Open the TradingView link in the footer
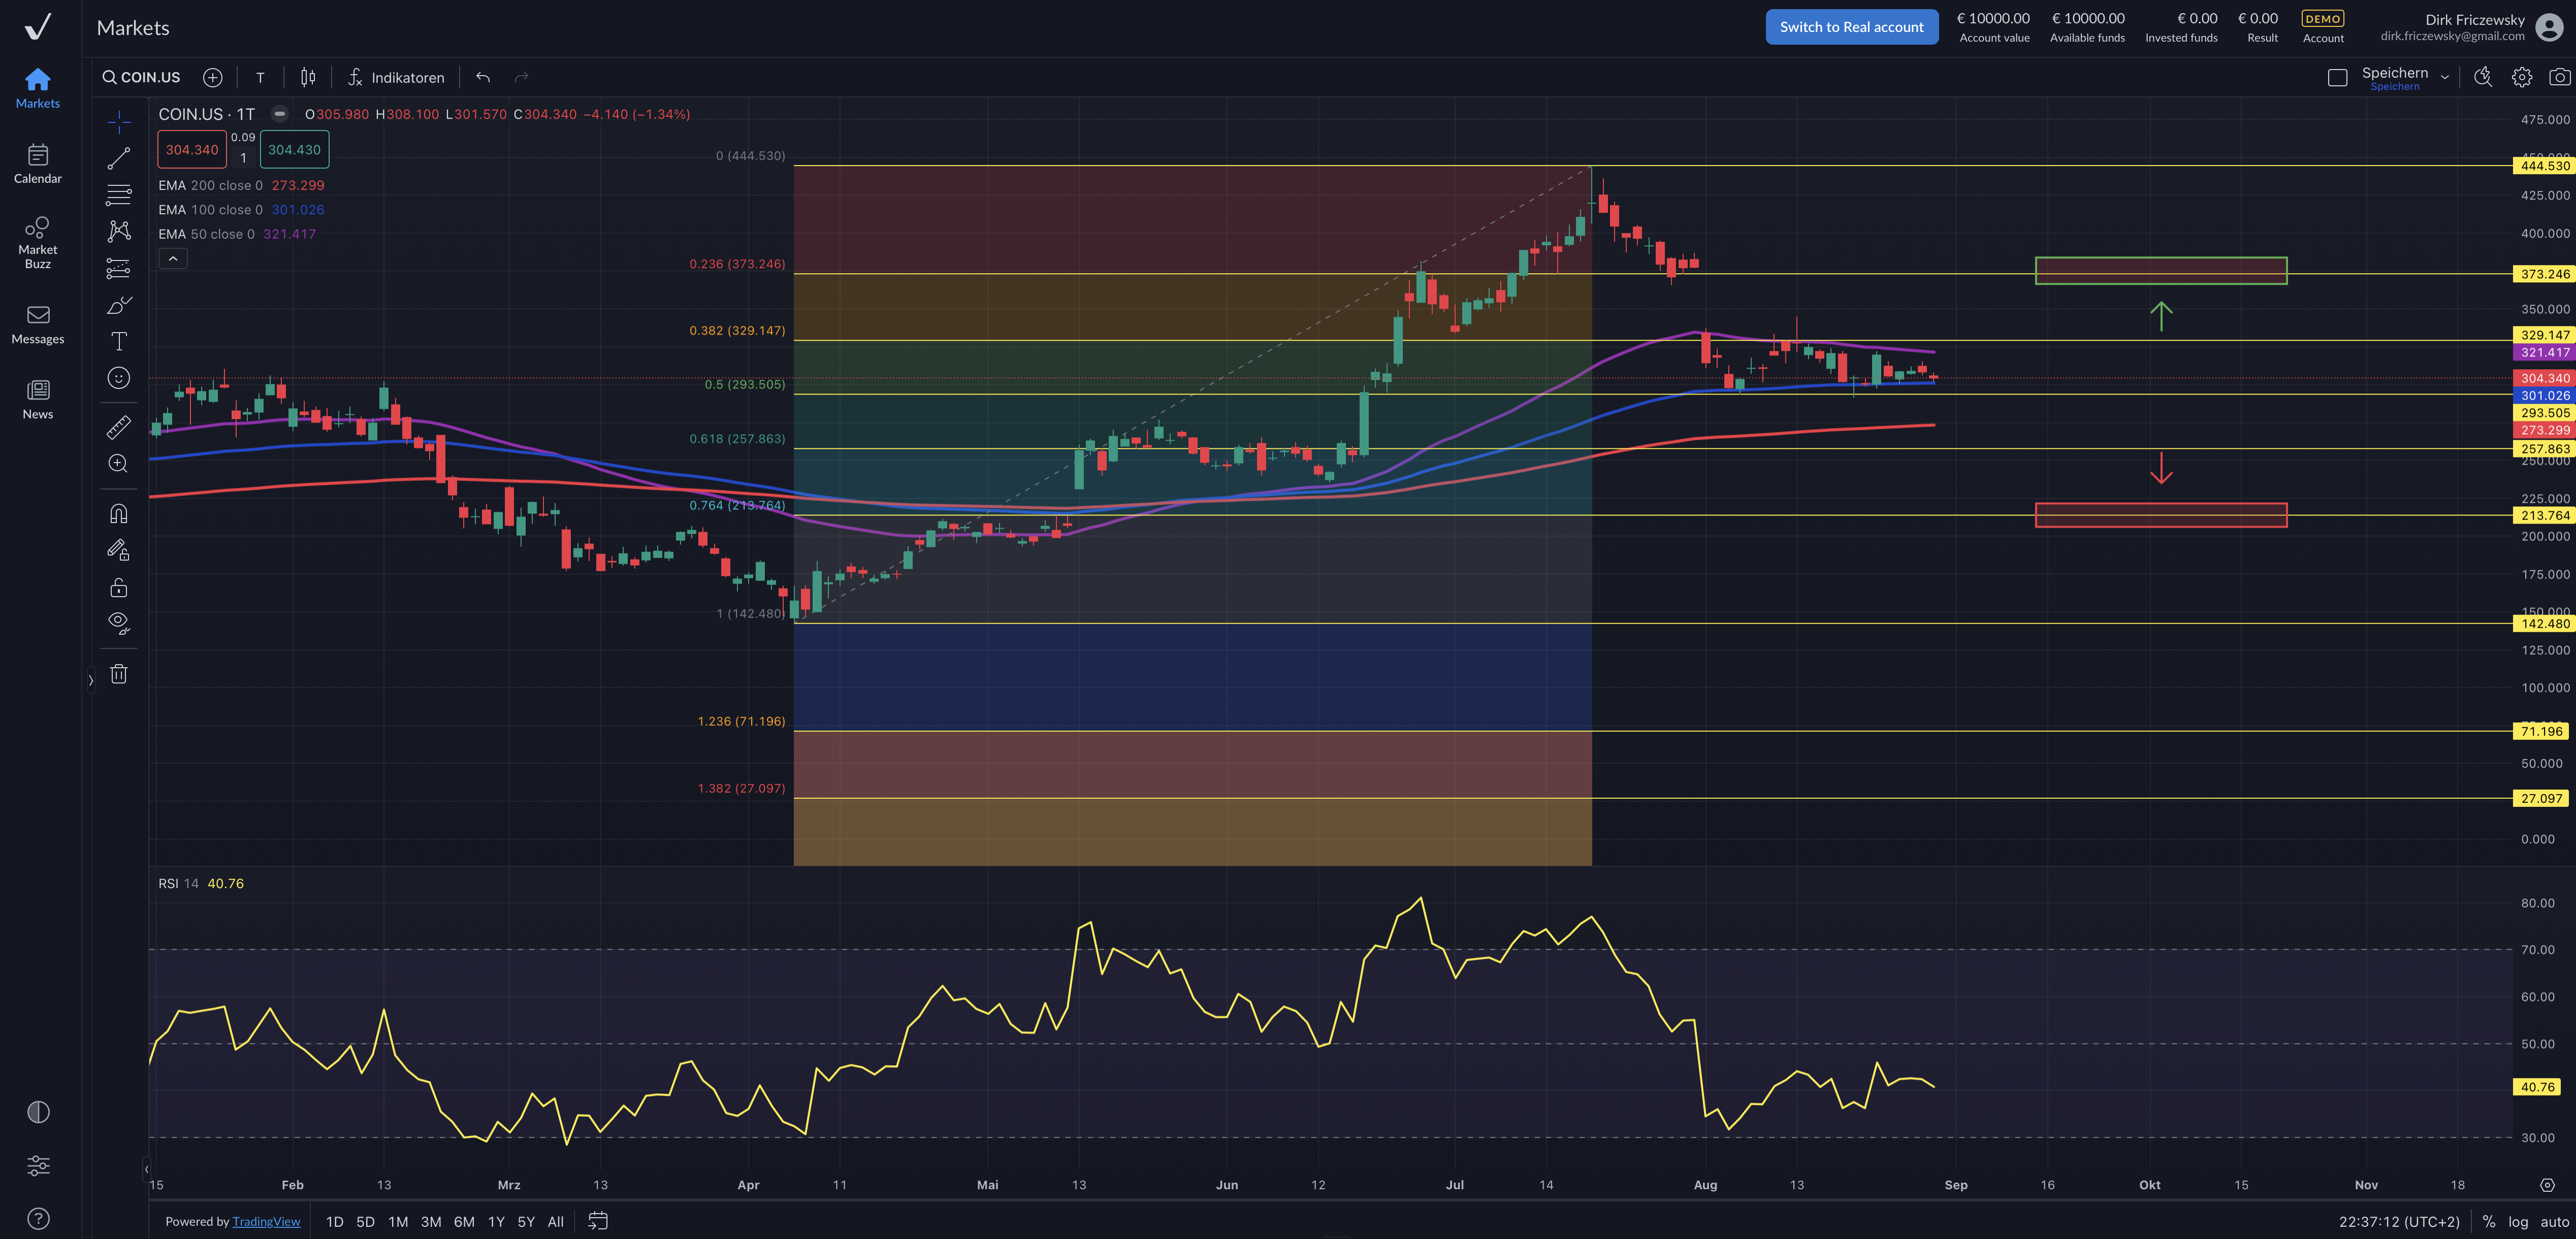 click(x=266, y=1221)
